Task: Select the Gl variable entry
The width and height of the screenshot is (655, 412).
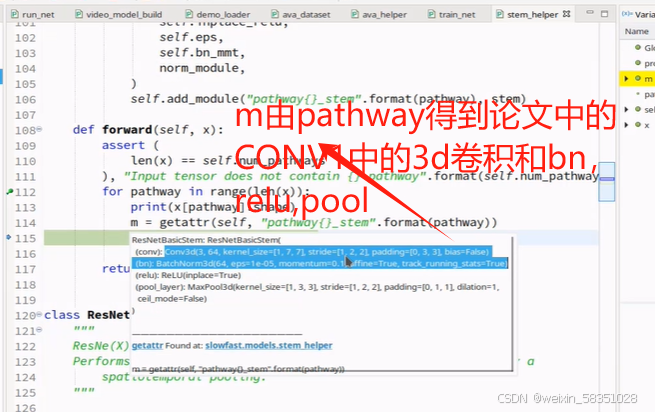Action: coord(645,48)
